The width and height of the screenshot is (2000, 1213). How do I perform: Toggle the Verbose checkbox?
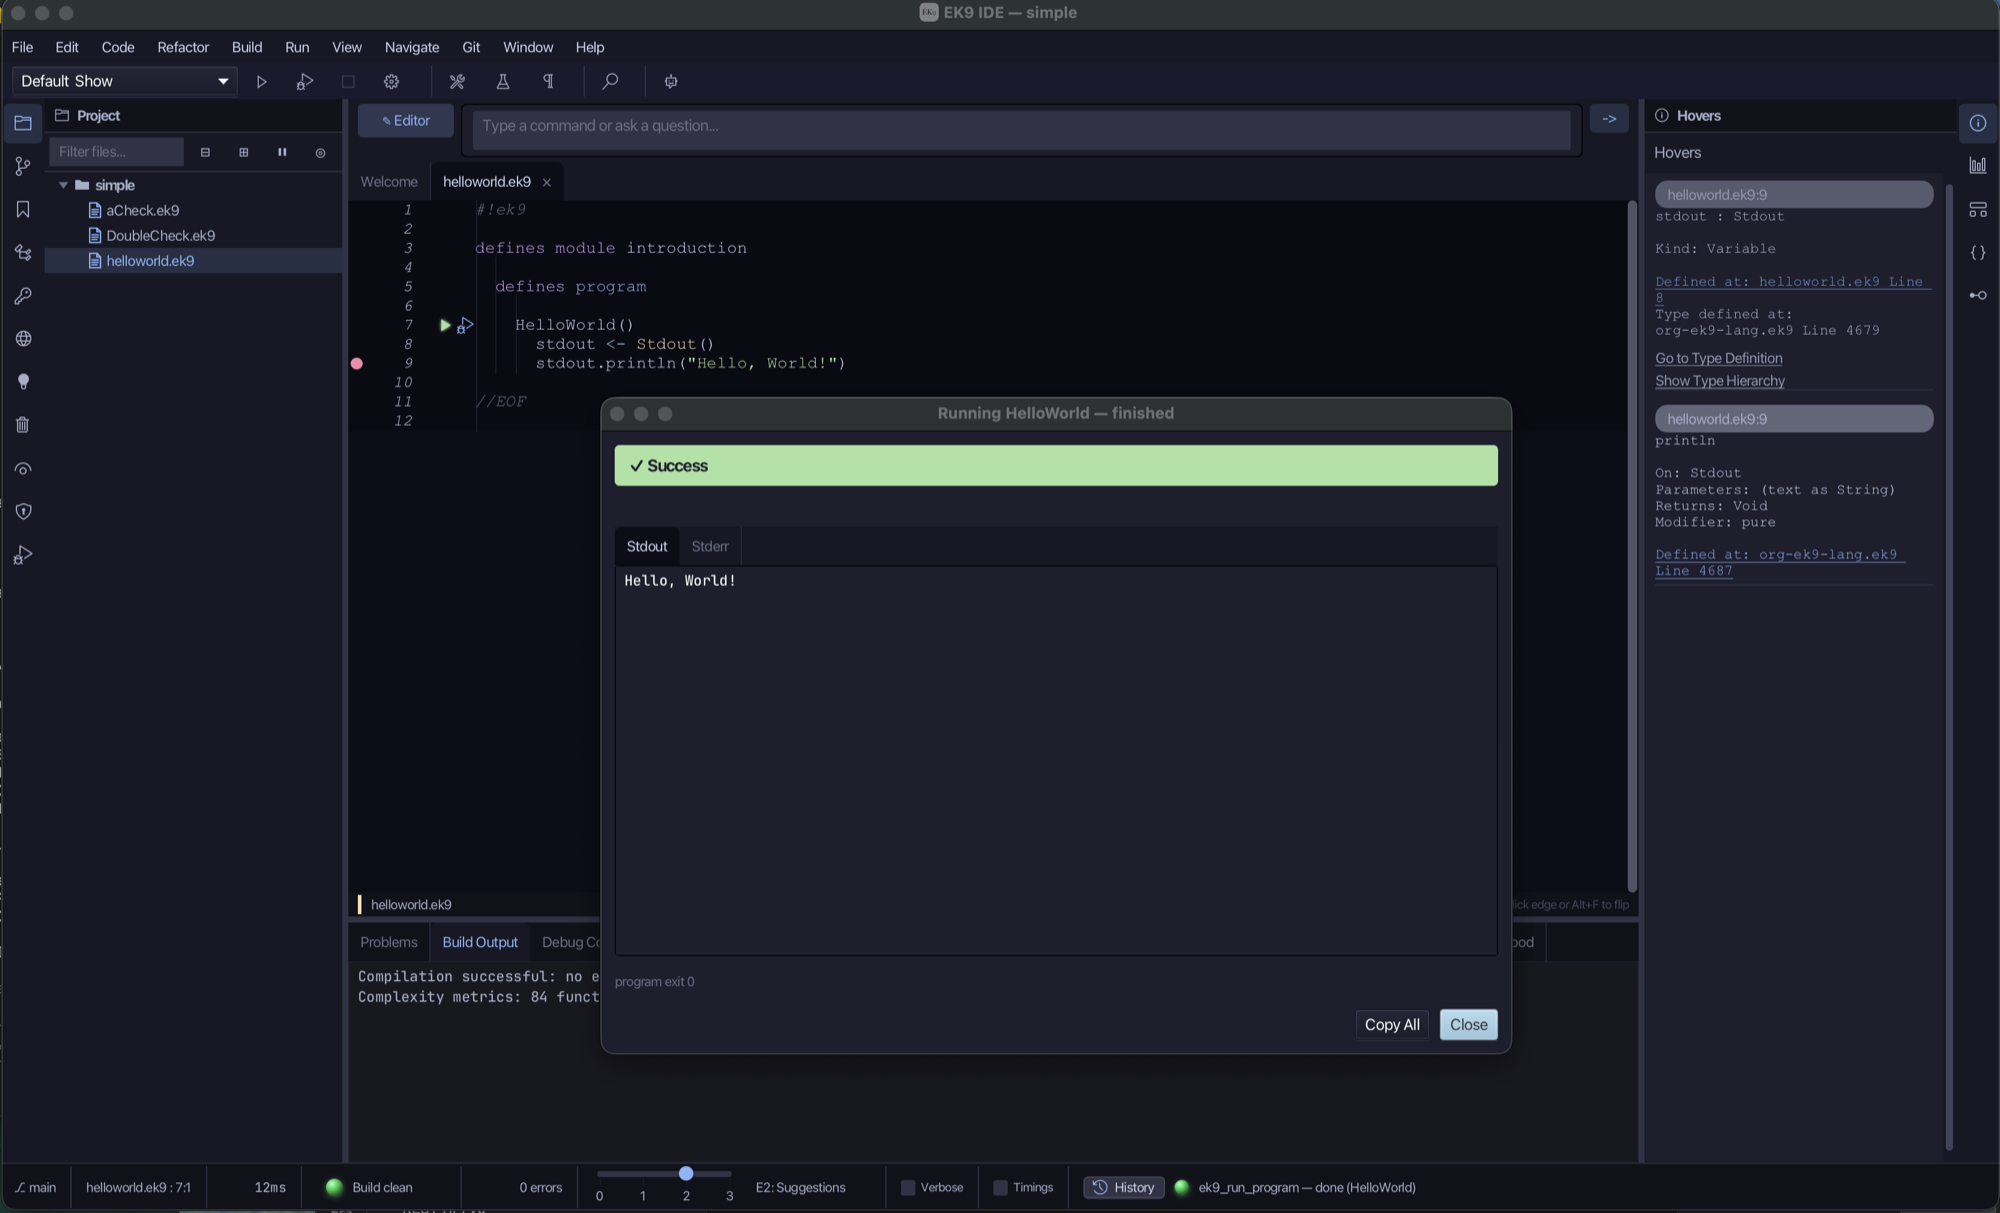[x=908, y=1187]
